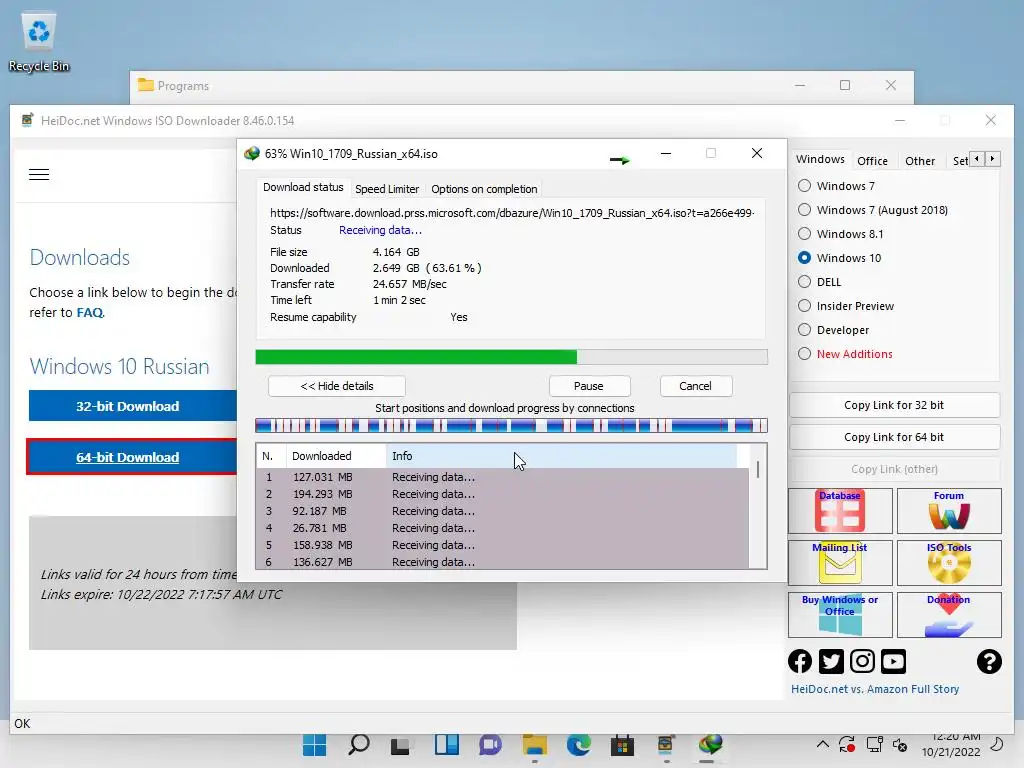Open the clock showing 10/21/2022
Image resolution: width=1024 pixels, height=768 pixels.
pos(951,744)
